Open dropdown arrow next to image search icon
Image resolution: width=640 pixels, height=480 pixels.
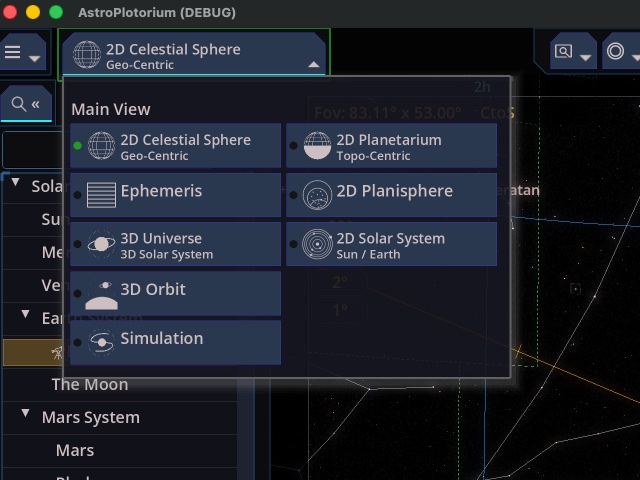coord(586,58)
